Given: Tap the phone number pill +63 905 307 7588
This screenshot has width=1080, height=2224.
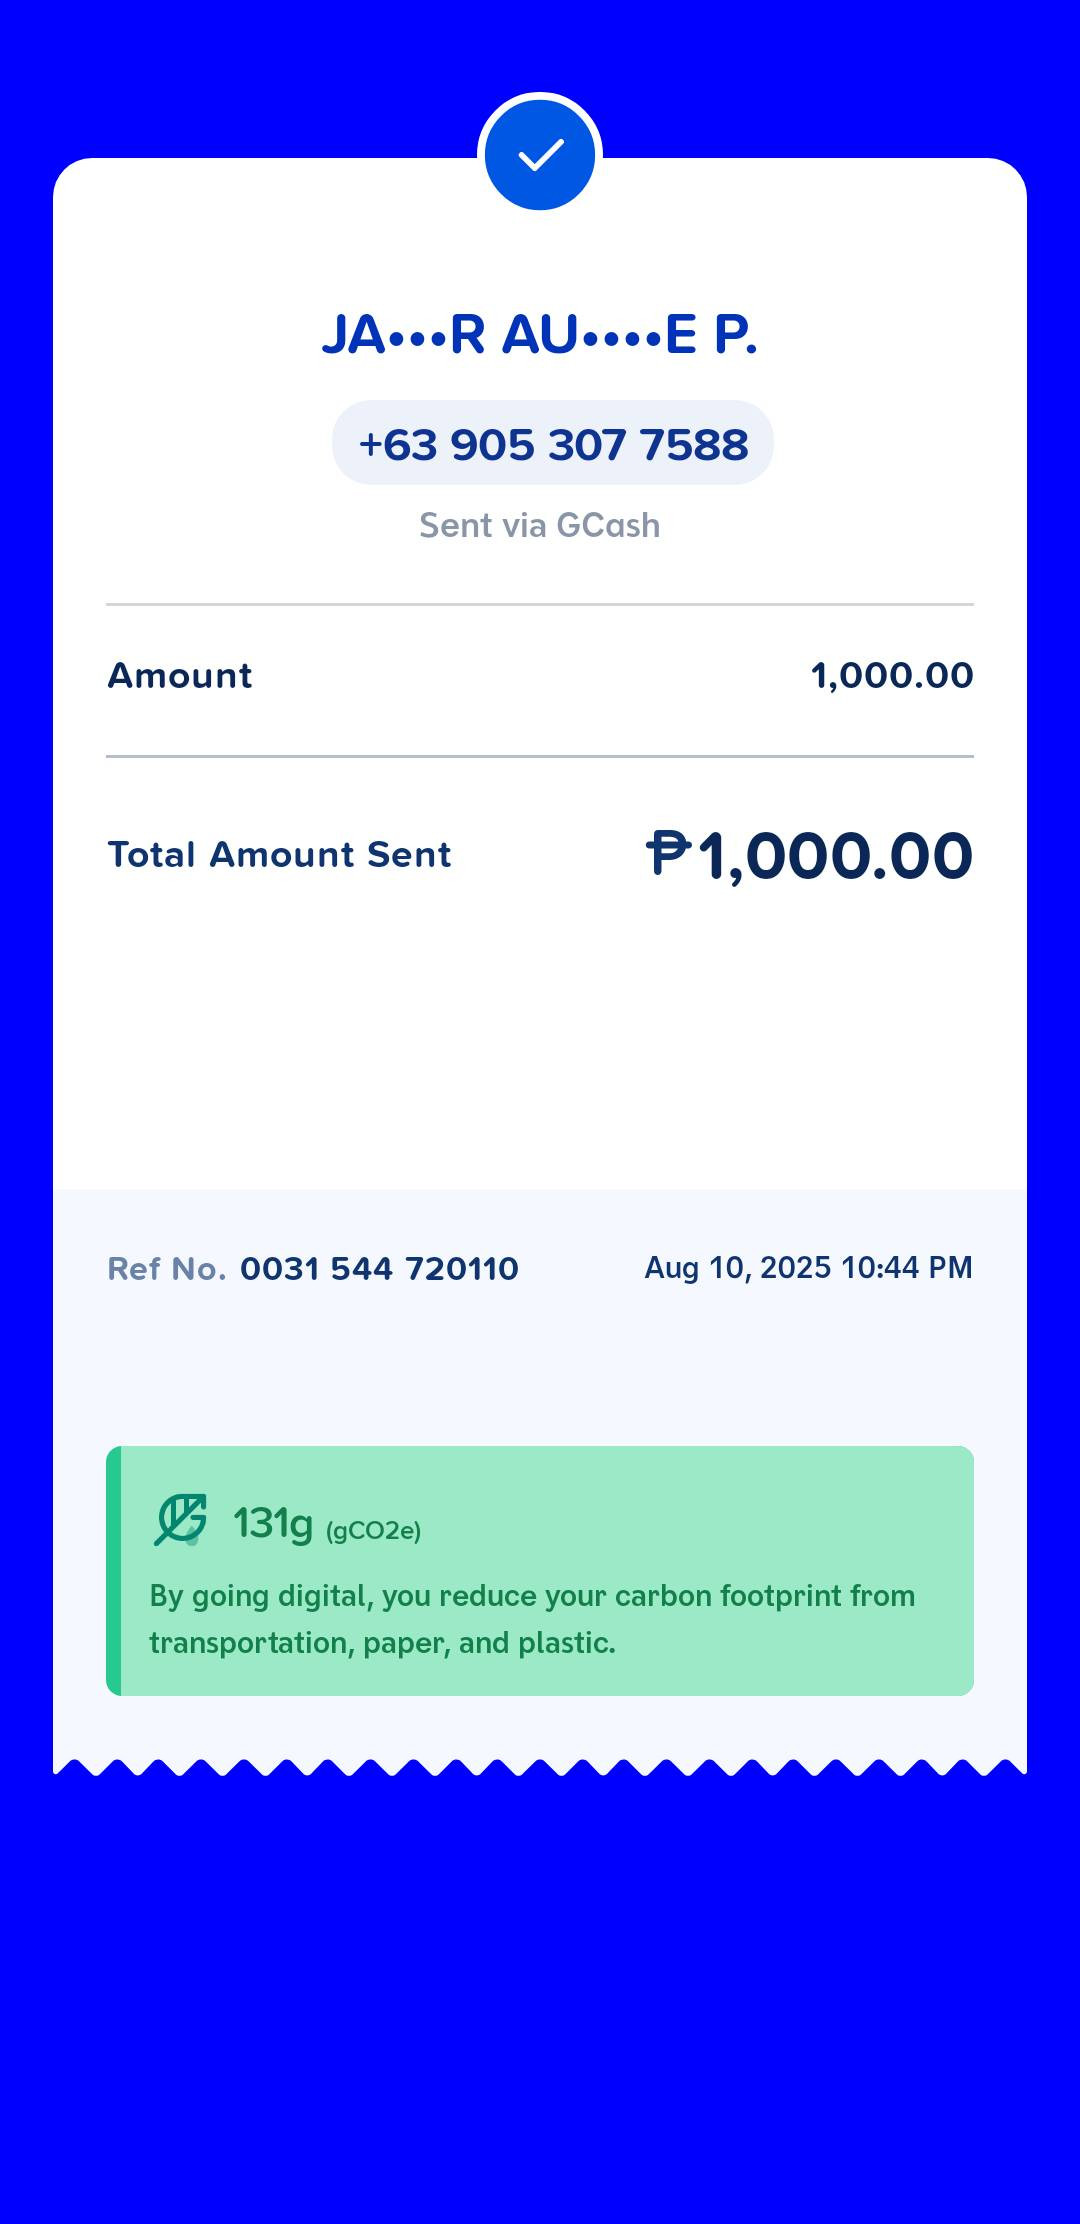Looking at the screenshot, I should (553, 444).
